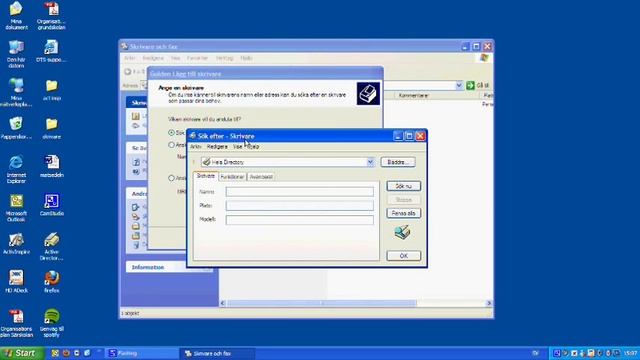The image size is (640, 360).
Task: Open Verktyg menu in Skrivare och fax window
Action: (x=224, y=58)
